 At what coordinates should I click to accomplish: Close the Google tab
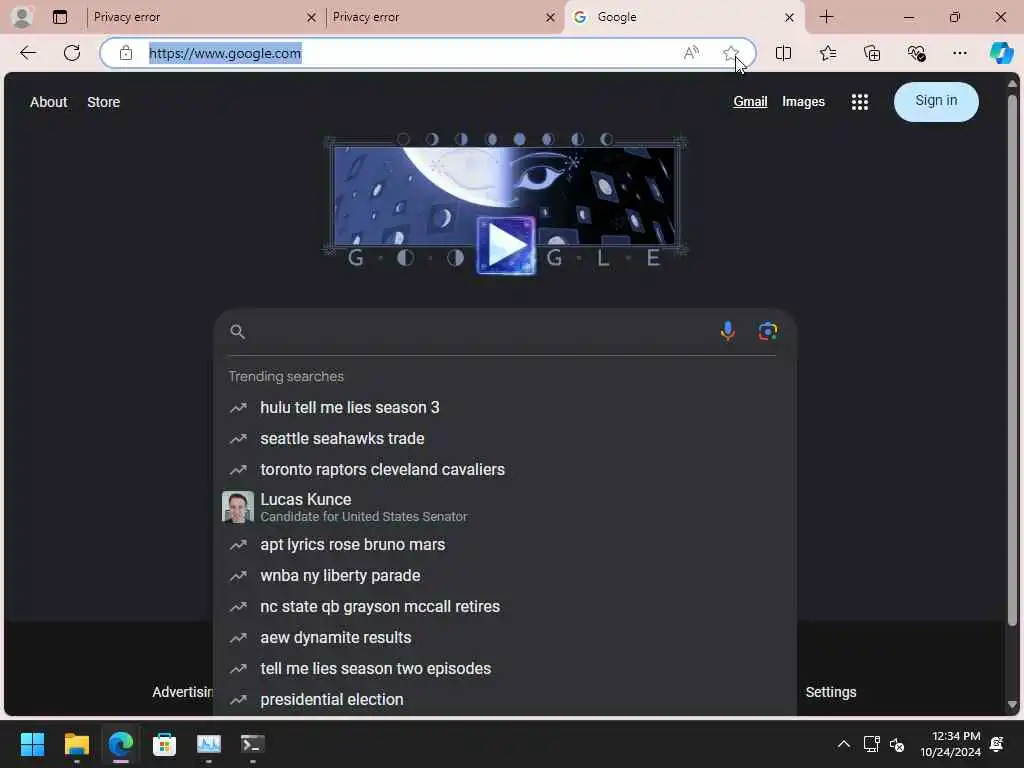[789, 18]
